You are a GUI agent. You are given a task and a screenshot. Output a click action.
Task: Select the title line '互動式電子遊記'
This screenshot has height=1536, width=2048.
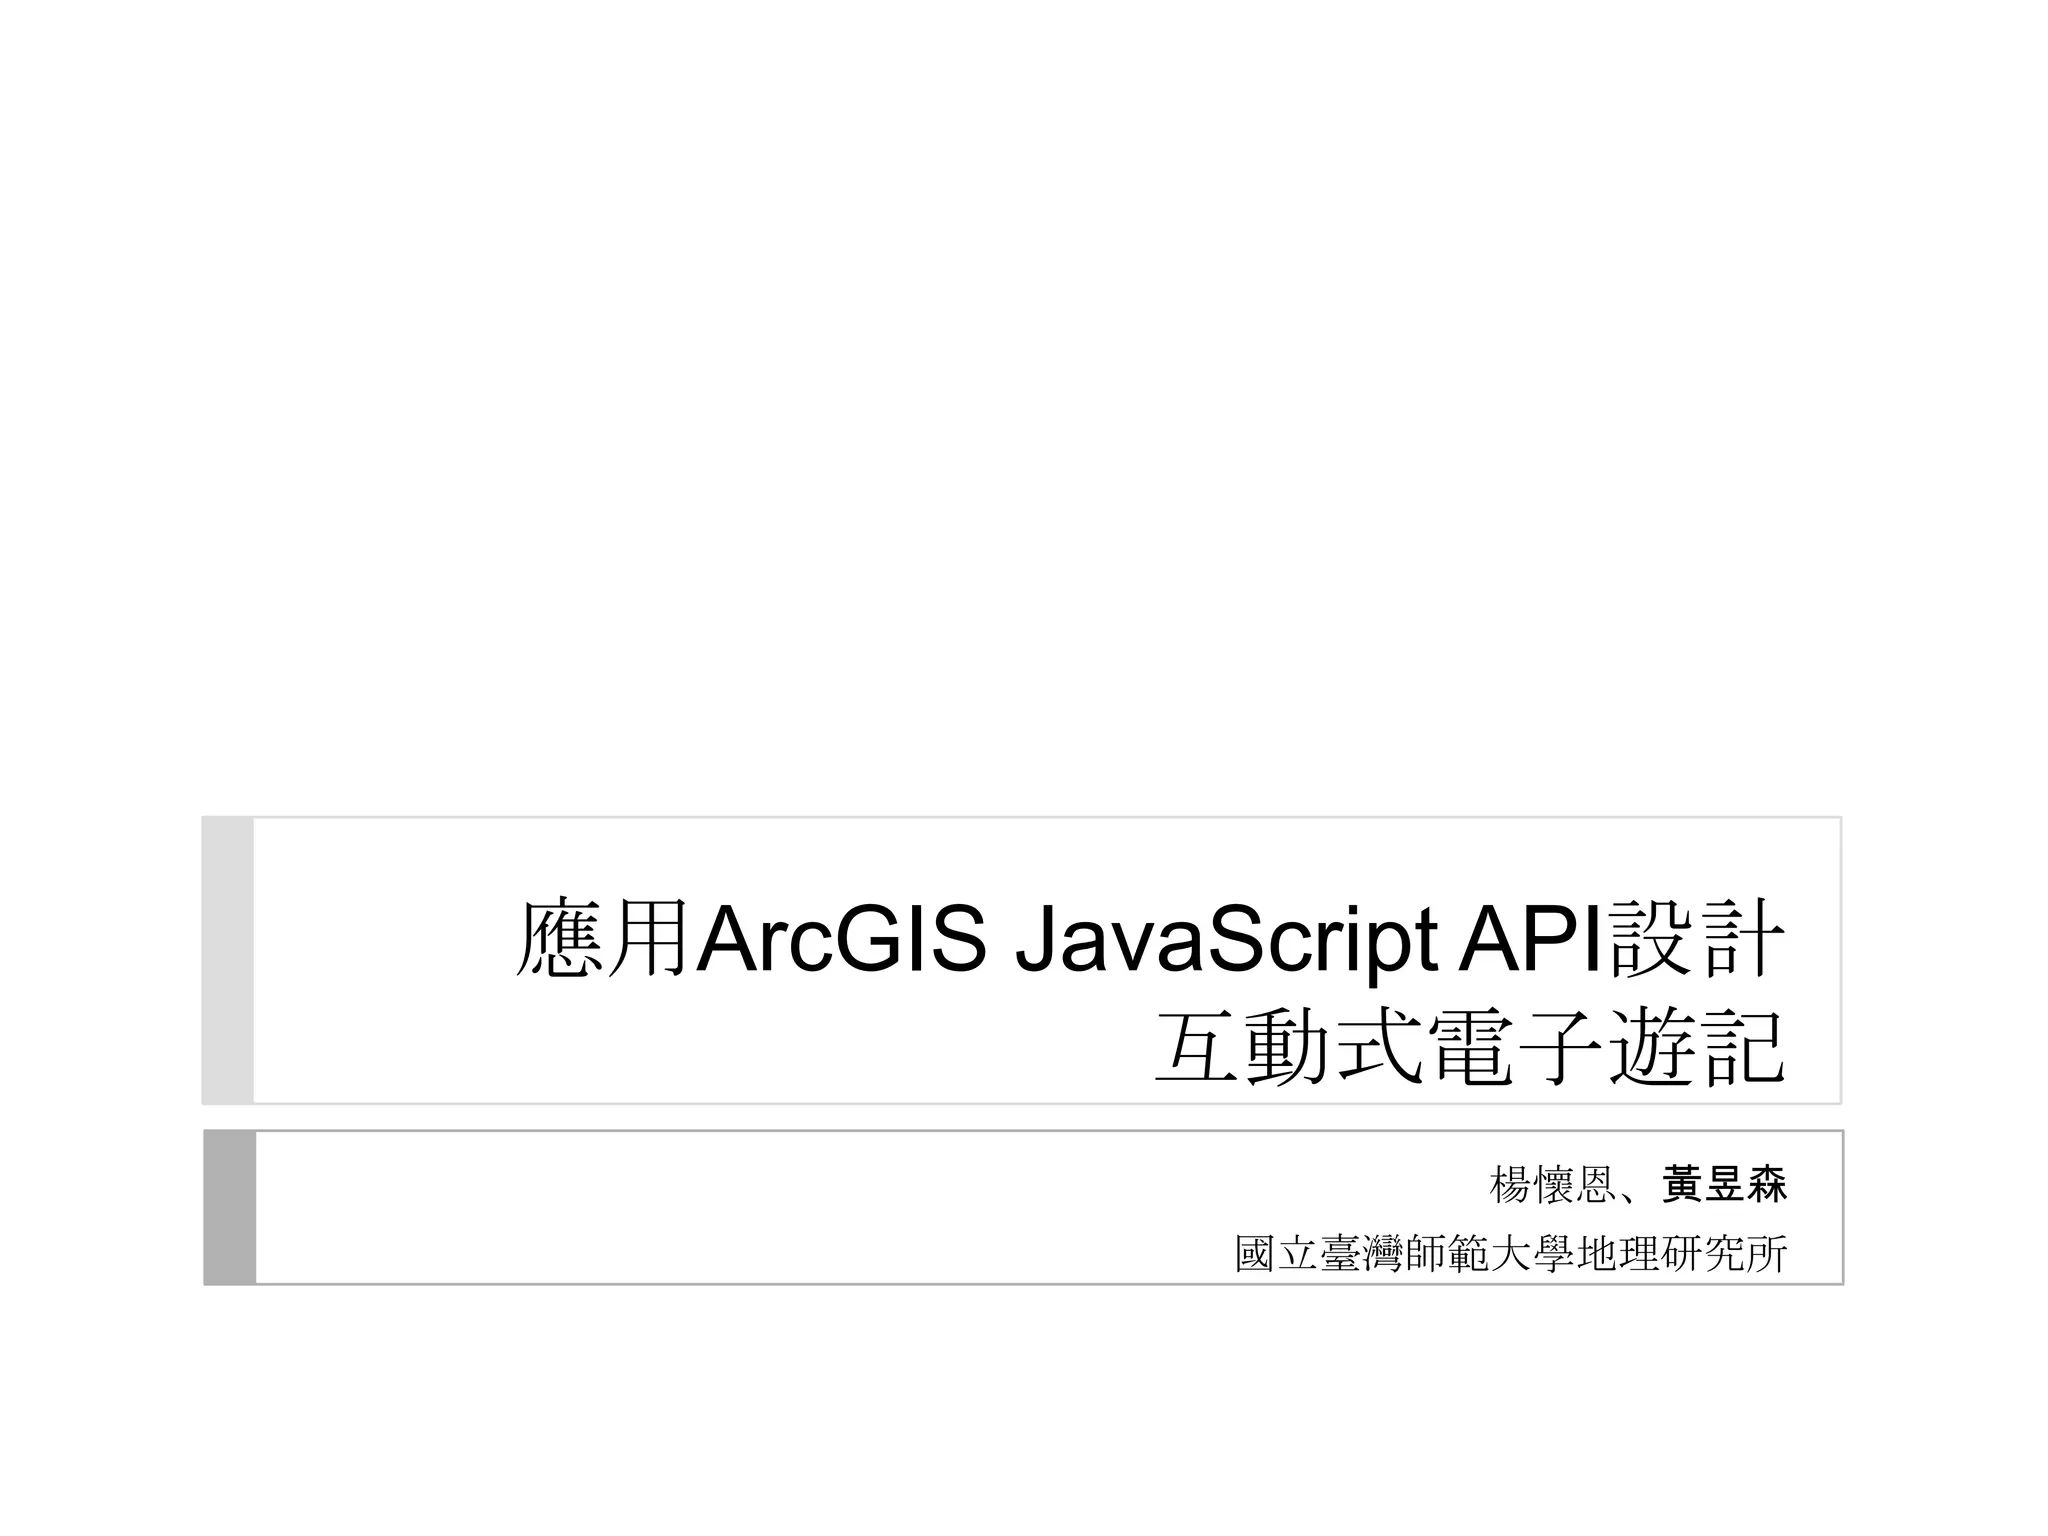[1470, 1048]
